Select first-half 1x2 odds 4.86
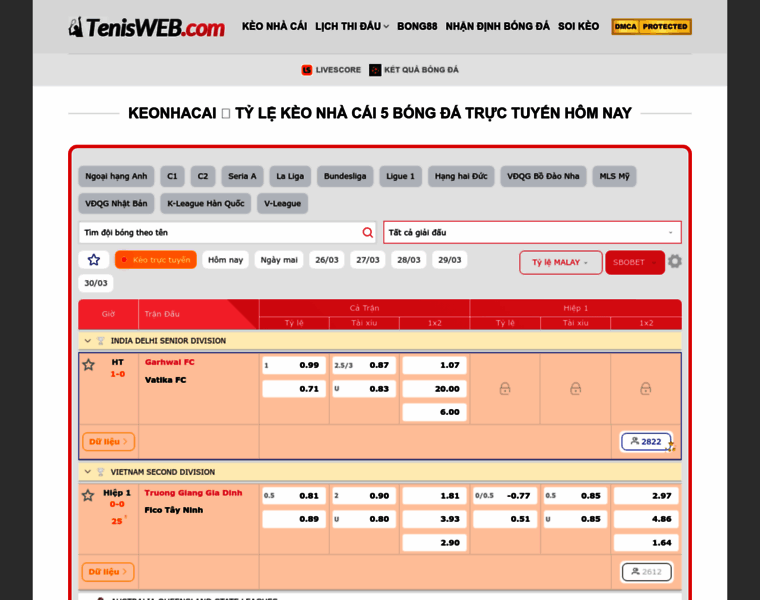Screen dimensions: 760x600 click(646, 519)
